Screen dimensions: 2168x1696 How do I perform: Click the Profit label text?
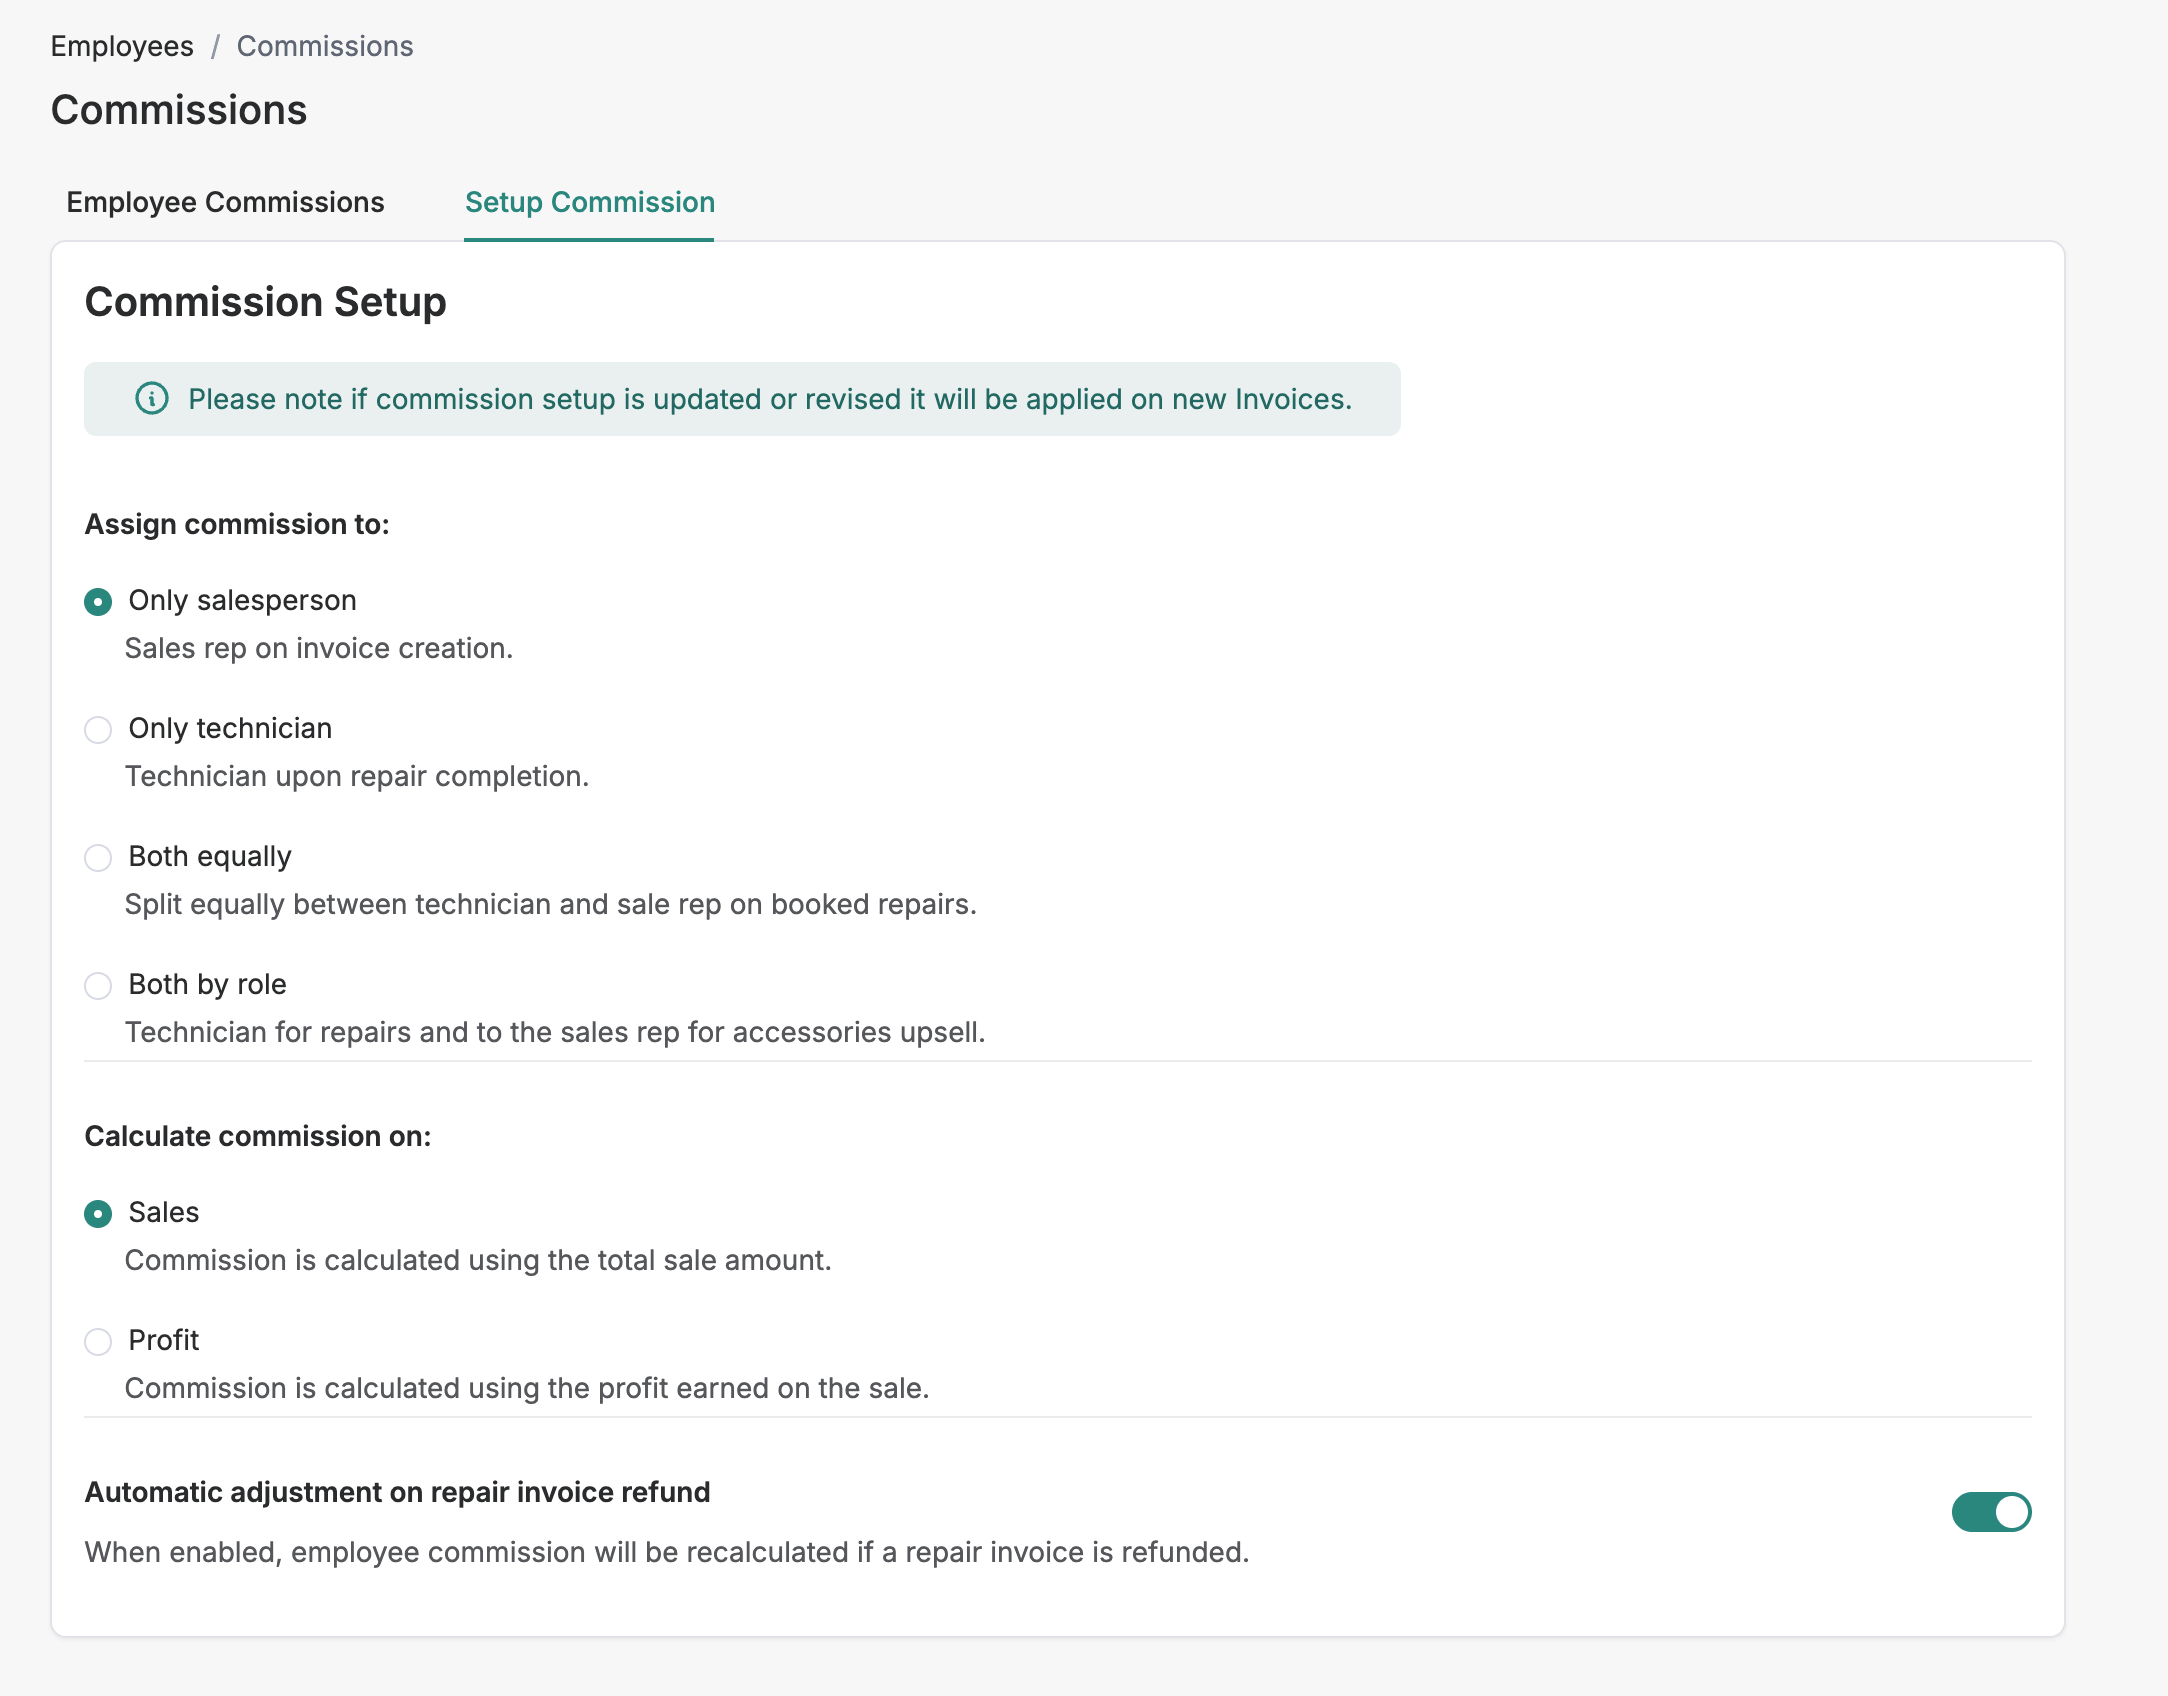tap(164, 1340)
